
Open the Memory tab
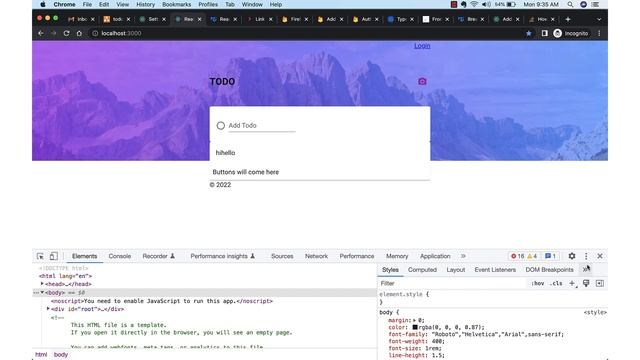pos(397,256)
